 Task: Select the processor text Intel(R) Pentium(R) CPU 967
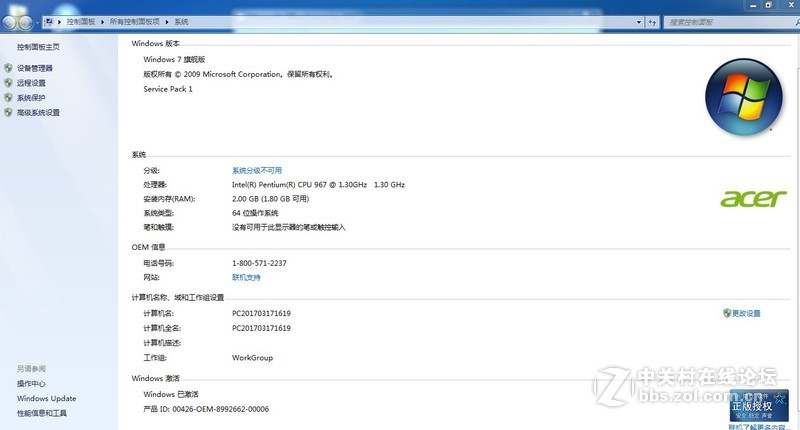click(279, 185)
